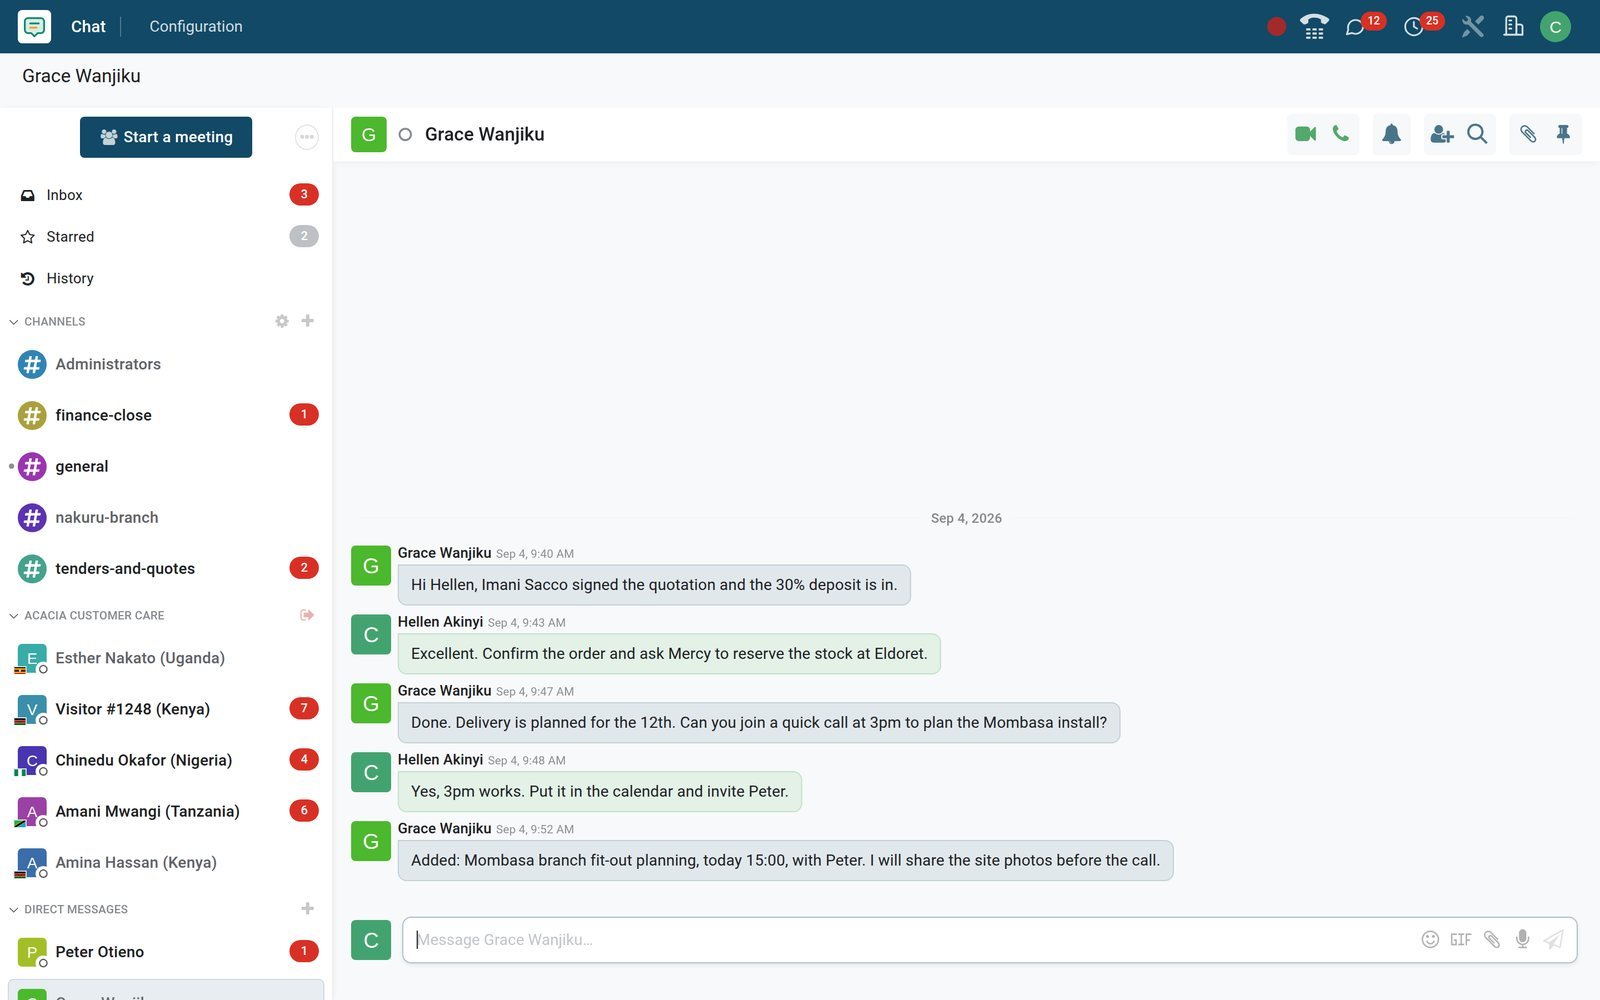Start a video call with Grace Wanjiku
Viewport: 1600px width, 1000px height.
[1305, 134]
